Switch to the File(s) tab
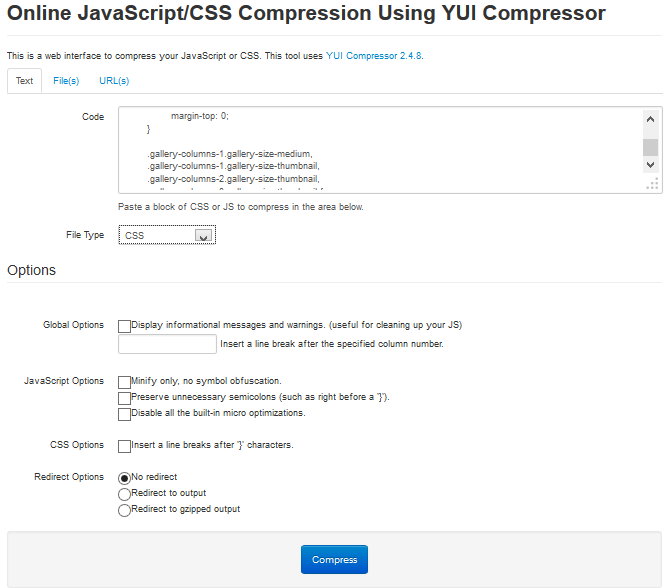This screenshot has width=671, height=588. (x=66, y=81)
